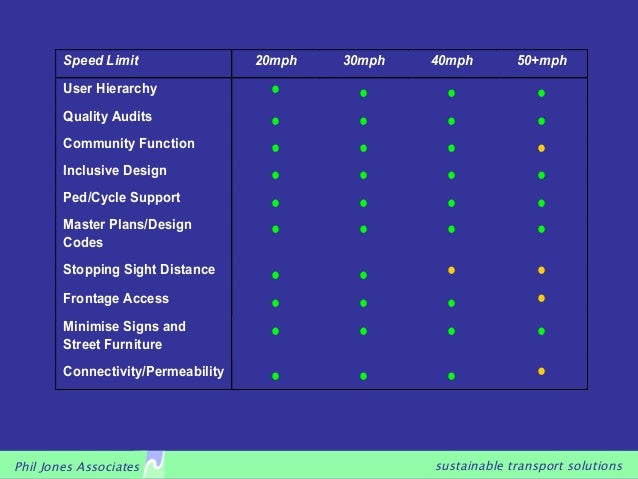This screenshot has width=638, height=479.
Task: Click the '30mph' column header
Action: (x=364, y=61)
